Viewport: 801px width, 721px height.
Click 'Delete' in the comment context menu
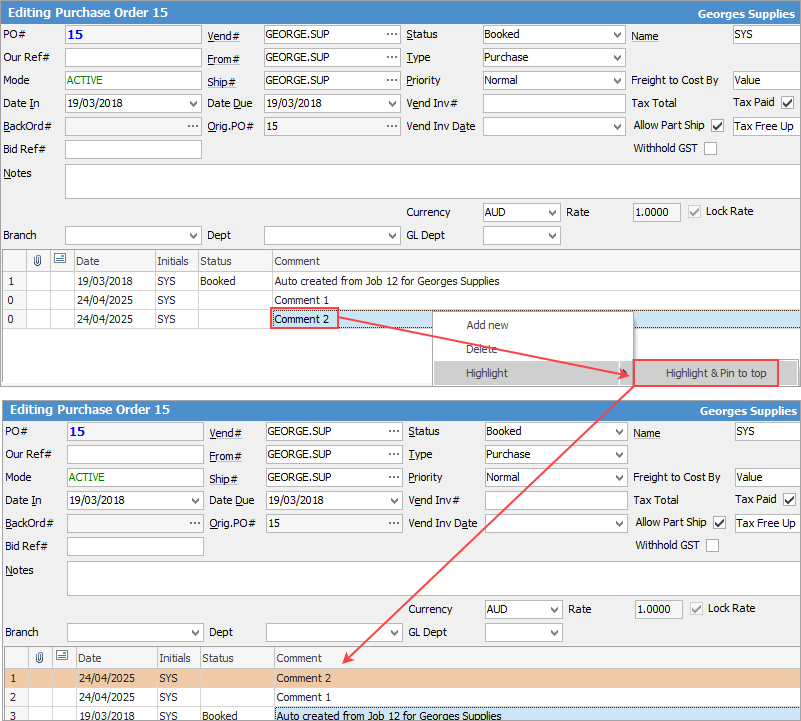pos(481,349)
